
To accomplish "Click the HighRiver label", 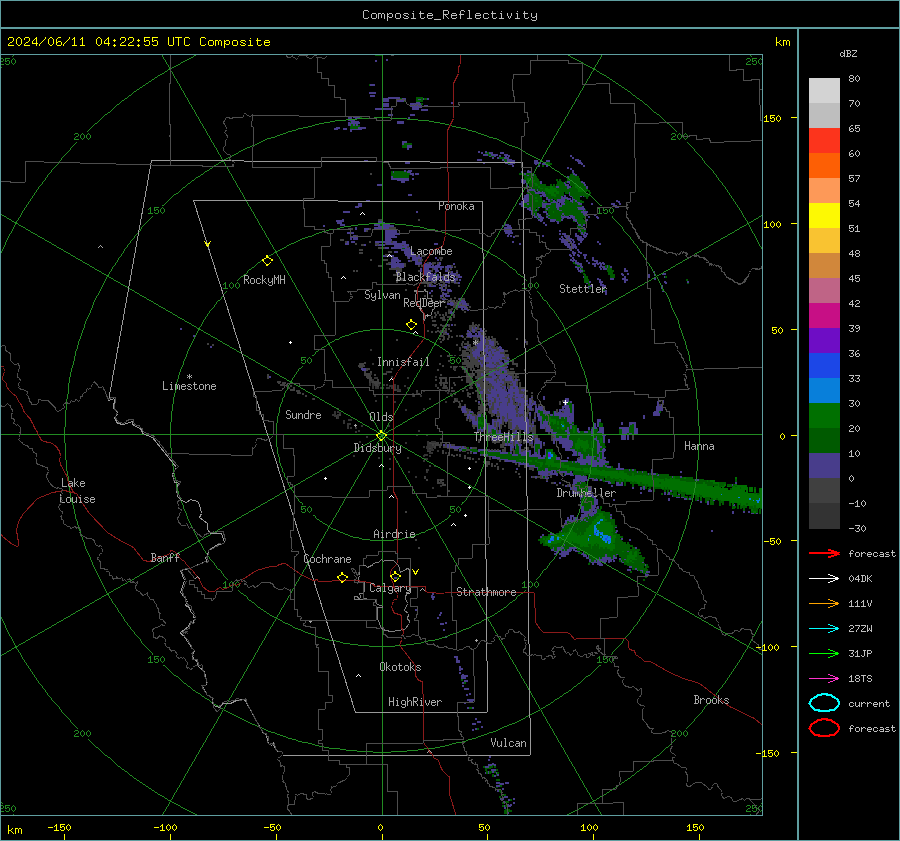I will pyautogui.click(x=415, y=702).
